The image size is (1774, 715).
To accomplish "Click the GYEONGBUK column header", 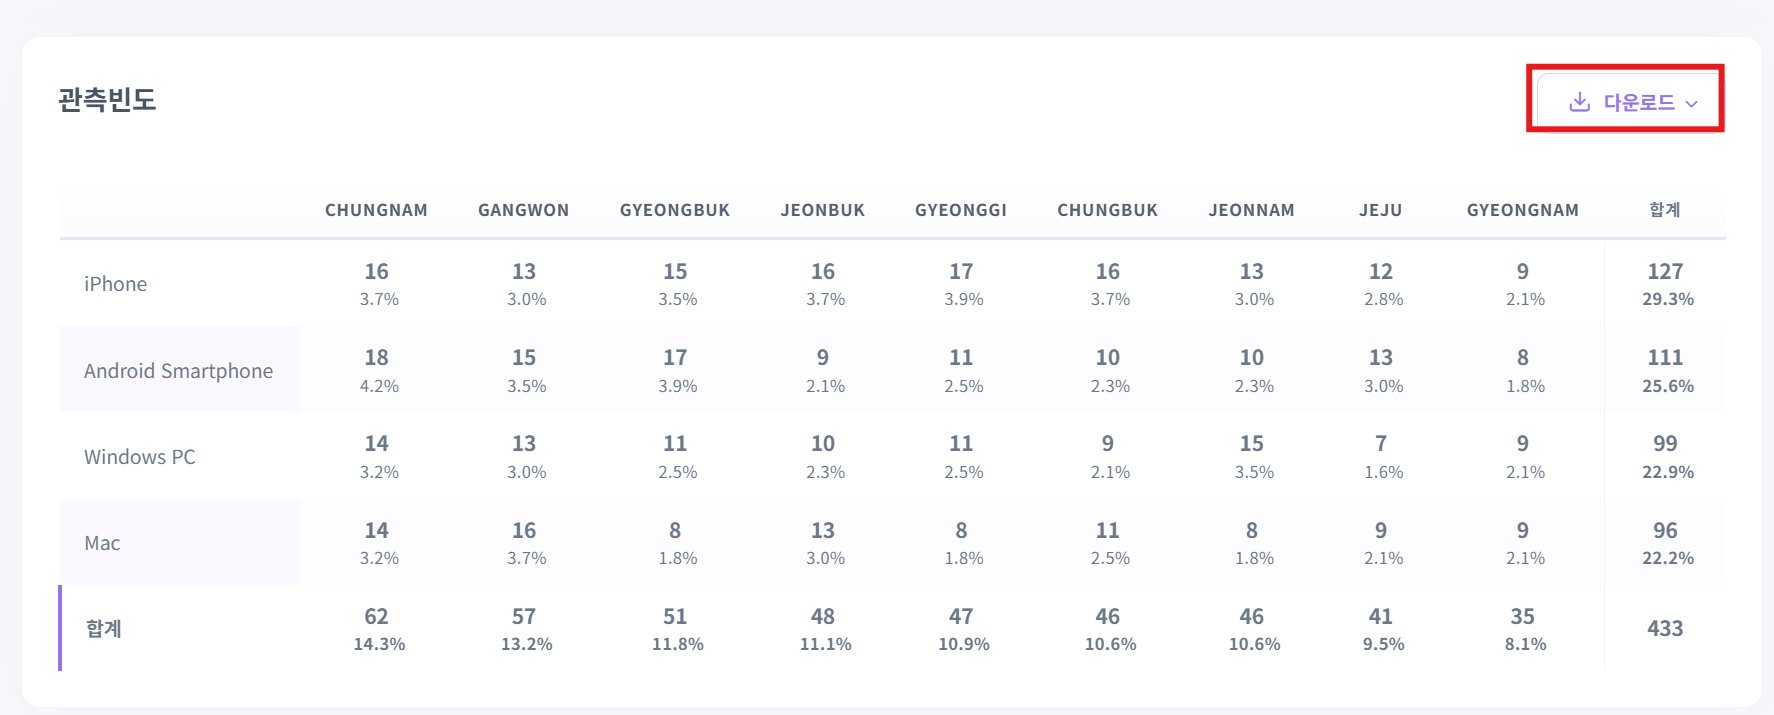I will point(675,210).
